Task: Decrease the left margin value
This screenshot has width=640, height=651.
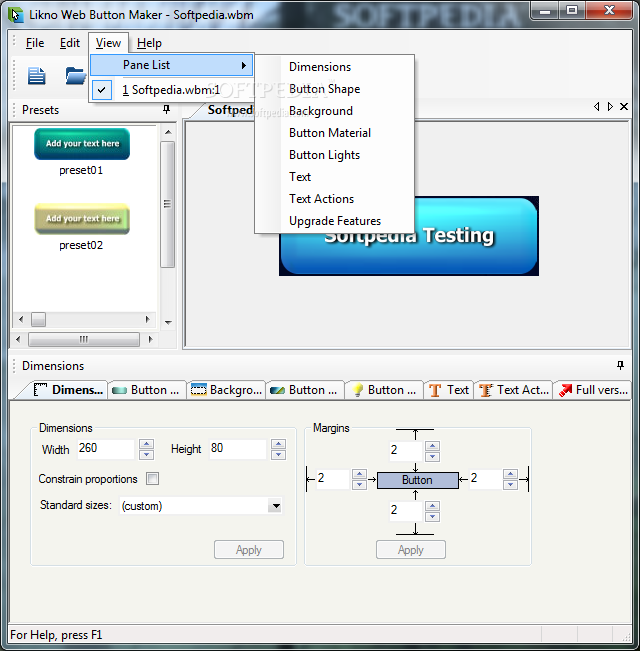Action: click(359, 485)
